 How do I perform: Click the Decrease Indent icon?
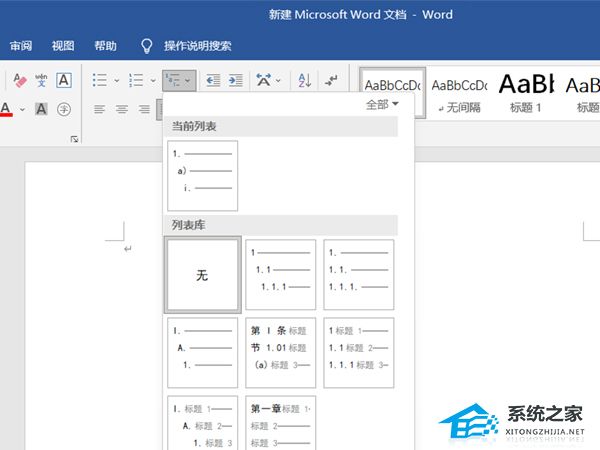coord(213,80)
